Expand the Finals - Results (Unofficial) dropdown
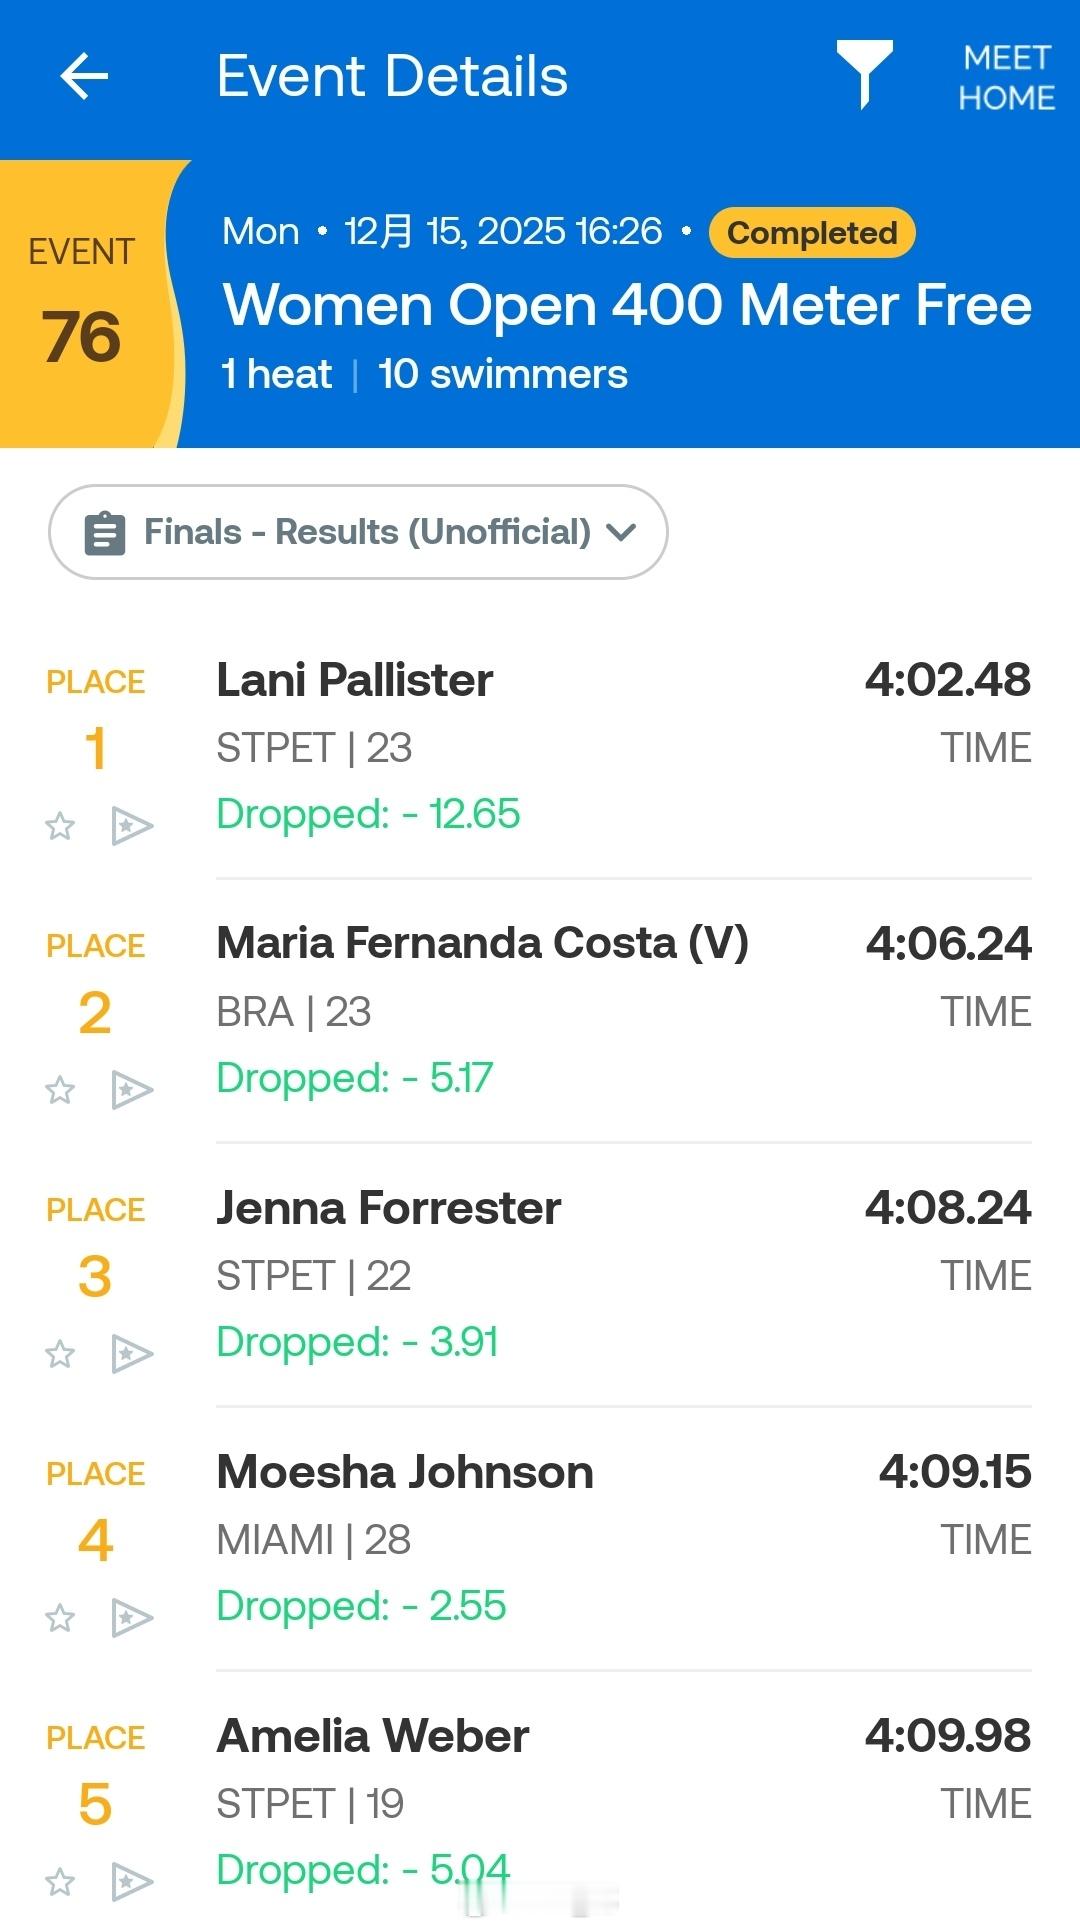 358,532
